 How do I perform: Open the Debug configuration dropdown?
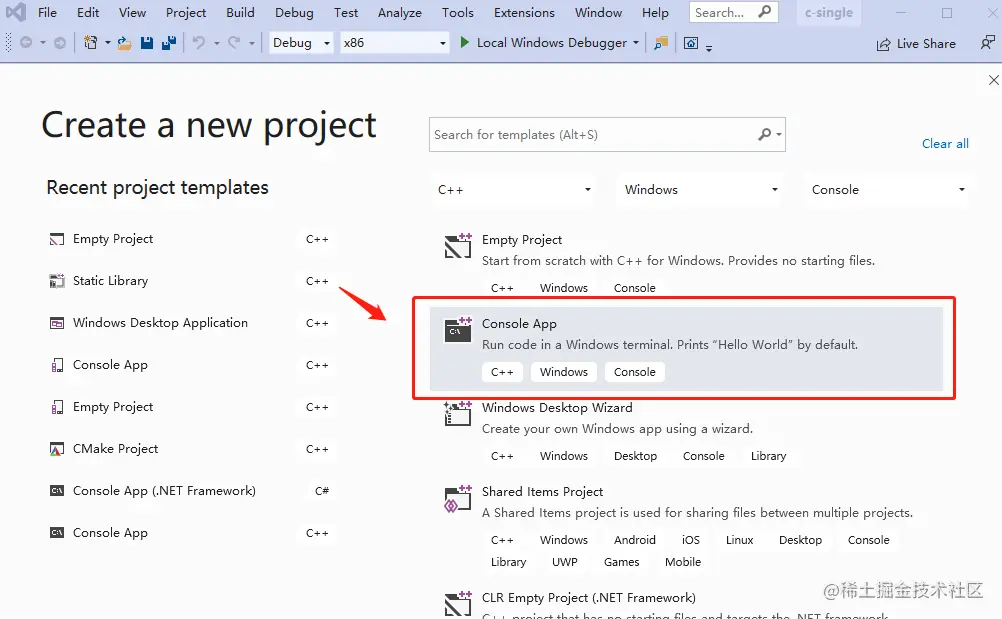coord(300,43)
